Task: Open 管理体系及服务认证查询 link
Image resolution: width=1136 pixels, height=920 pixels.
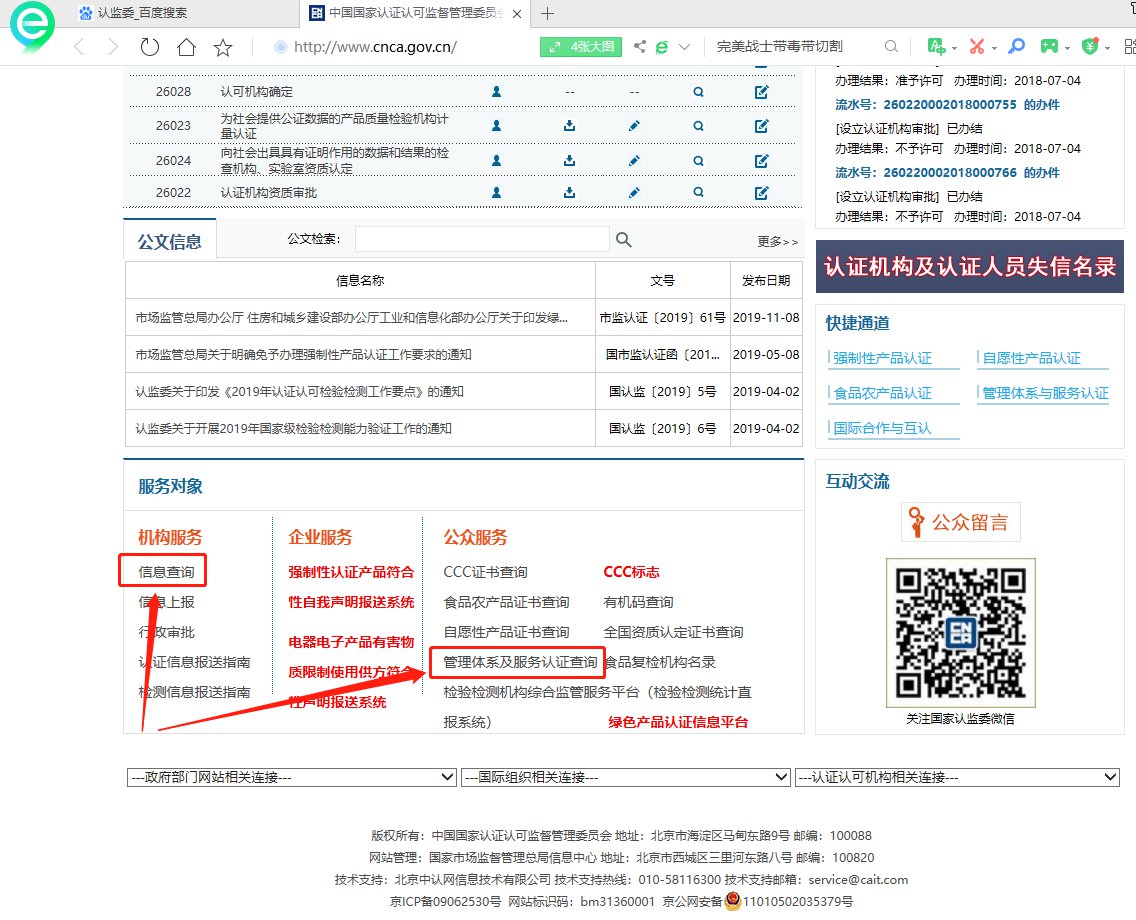Action: tap(520, 662)
